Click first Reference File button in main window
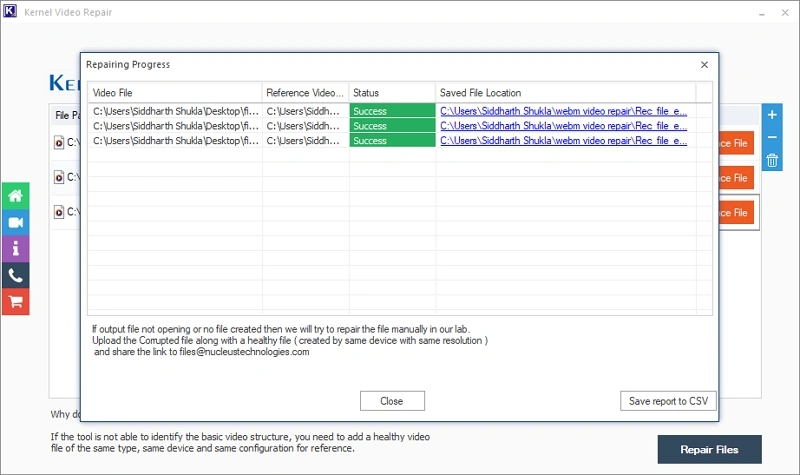This screenshot has width=800, height=475. (736, 143)
